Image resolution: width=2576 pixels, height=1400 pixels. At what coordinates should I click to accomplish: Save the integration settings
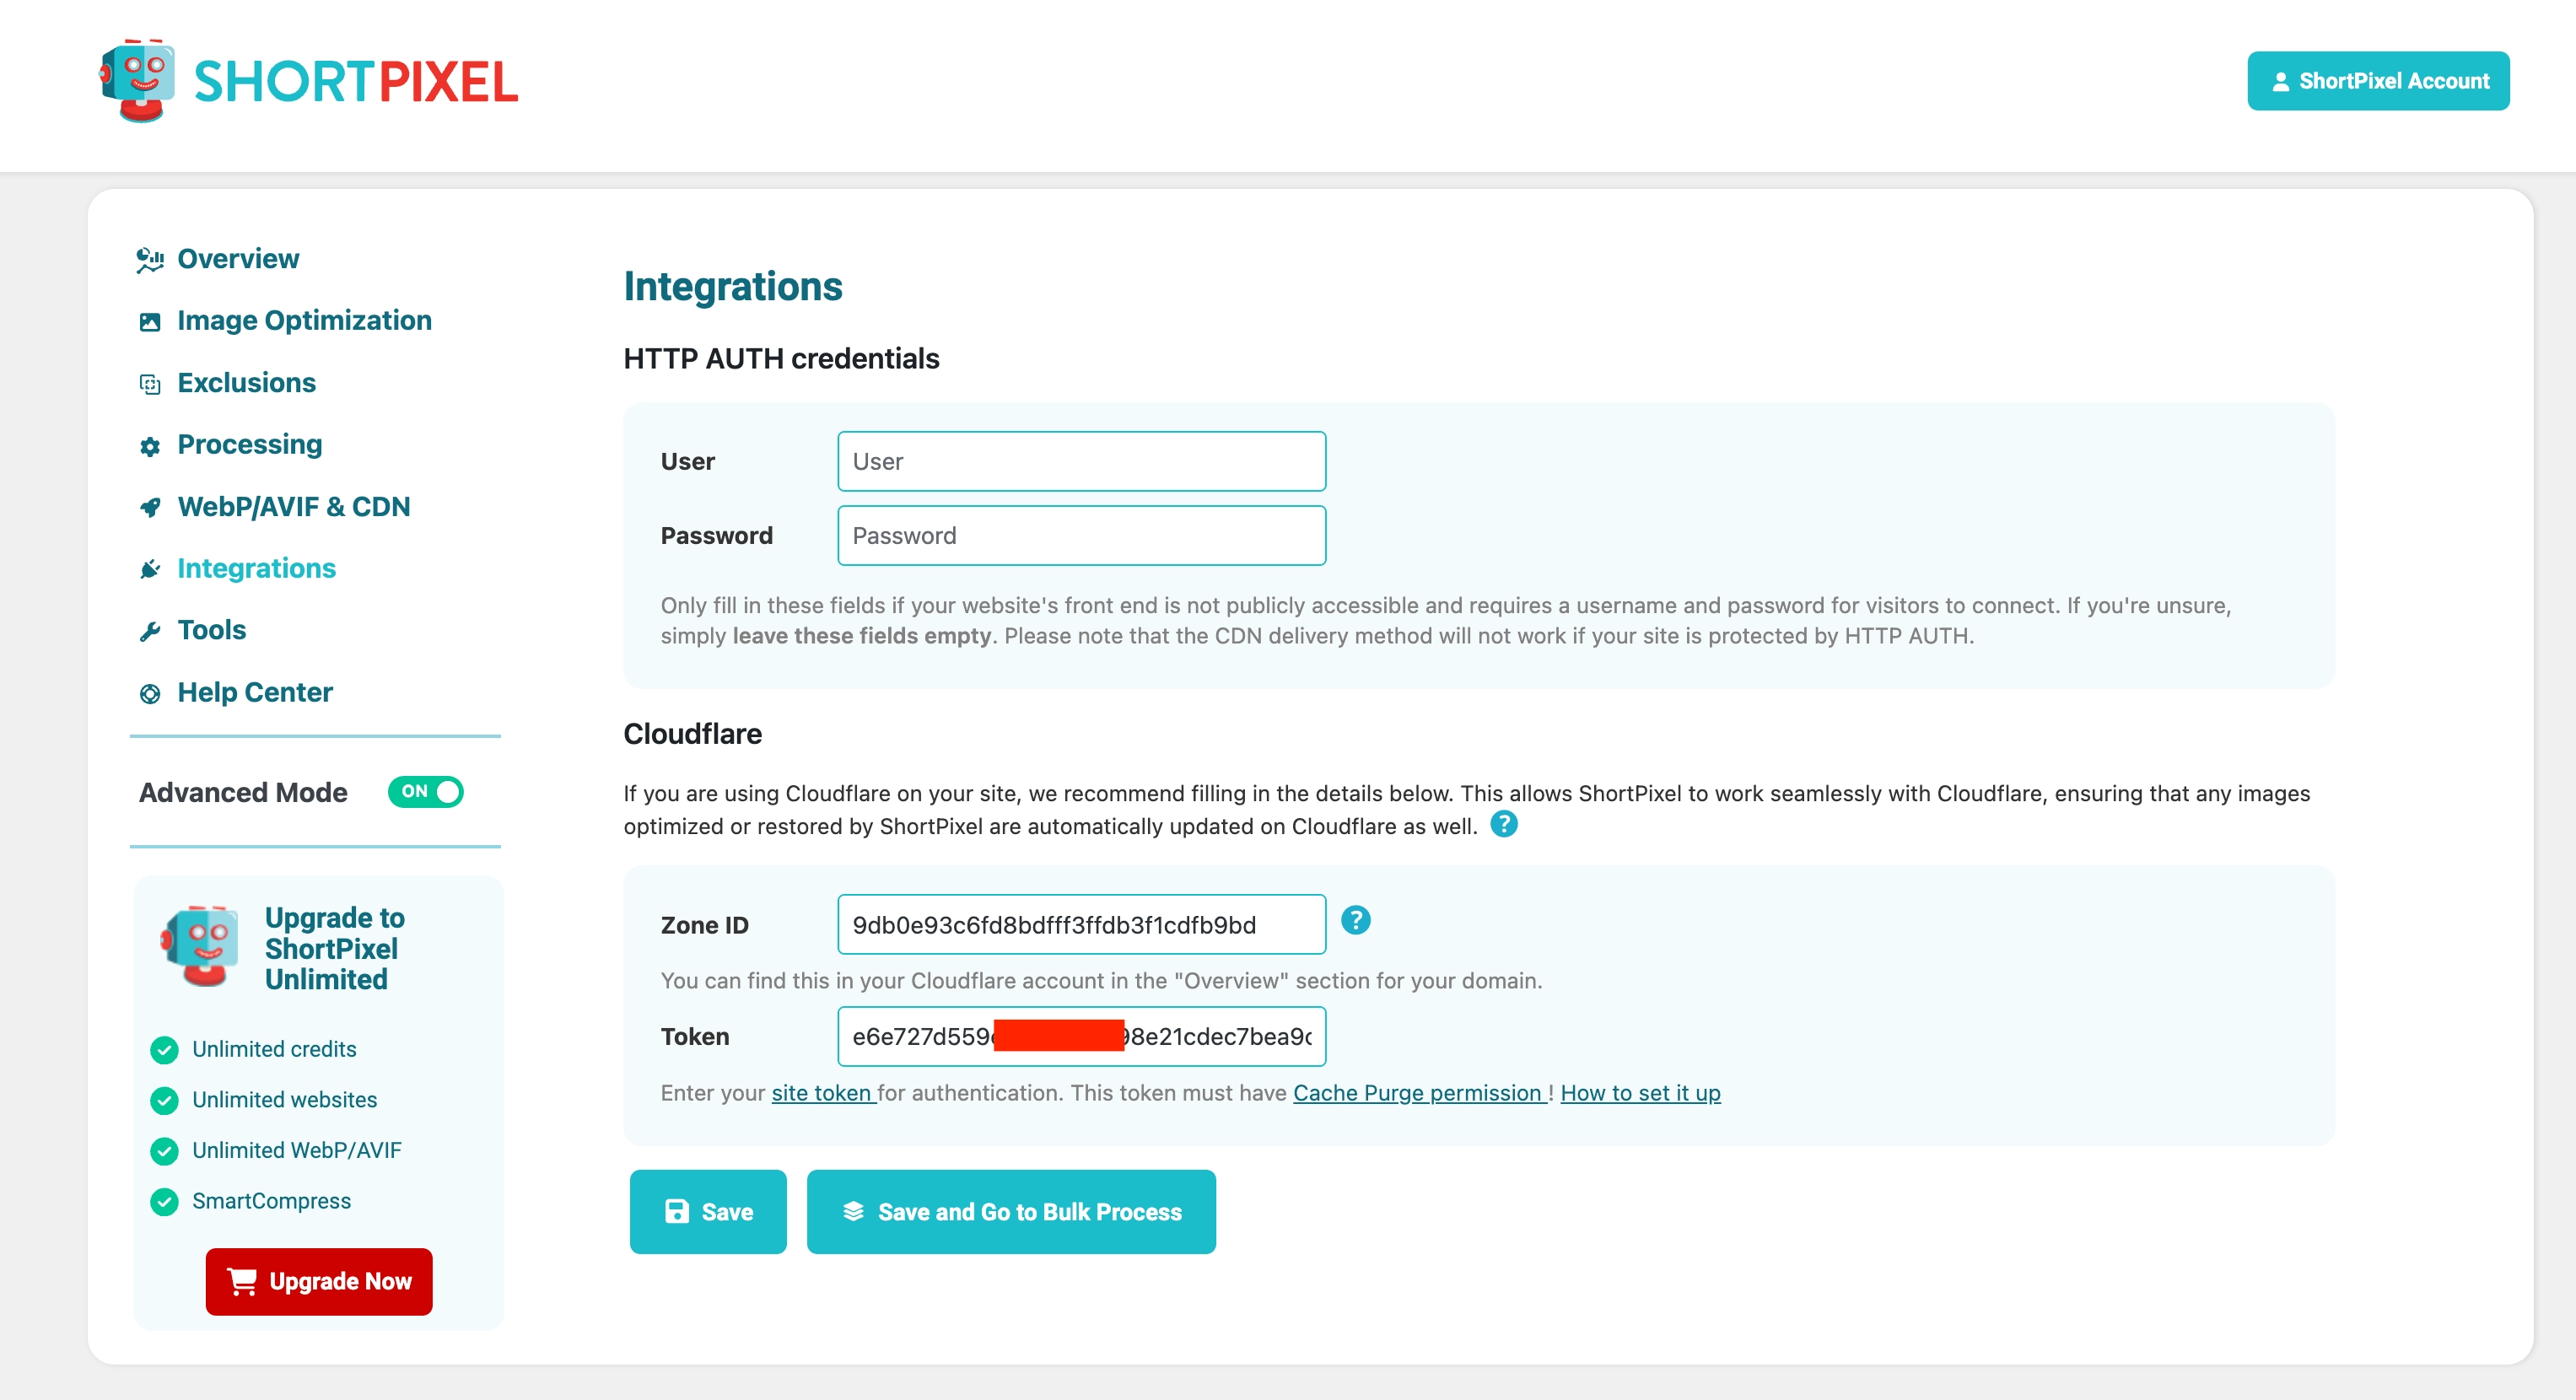(x=708, y=1211)
